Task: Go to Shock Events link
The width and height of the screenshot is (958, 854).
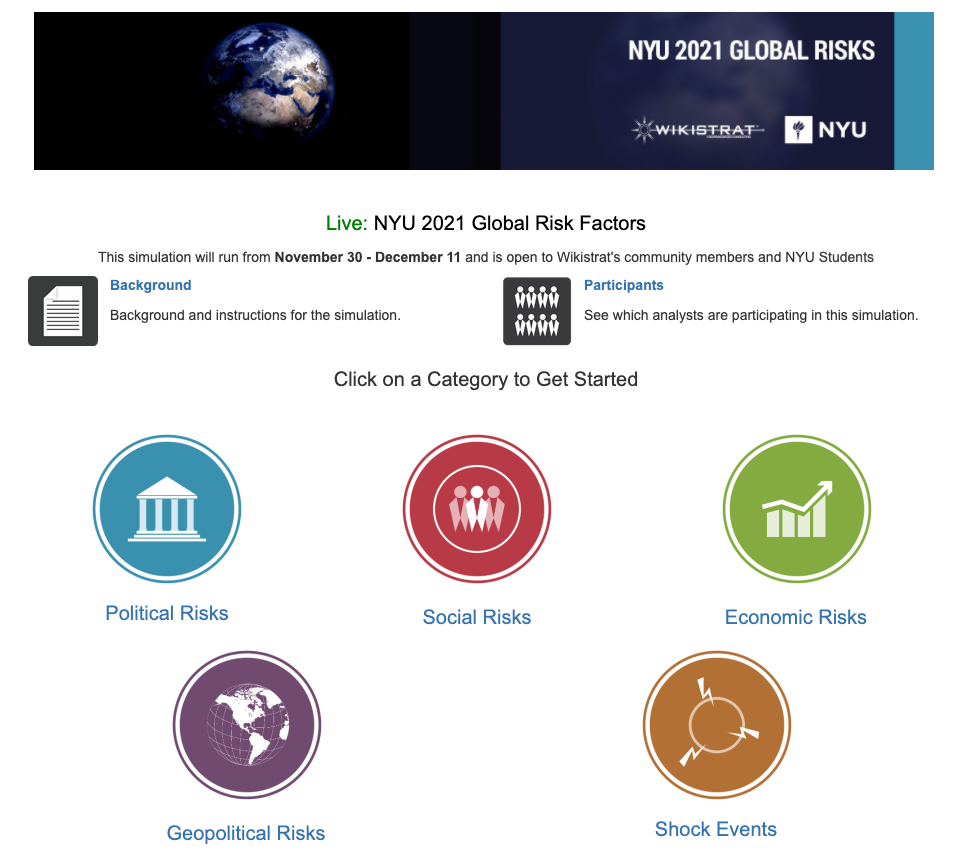Action: [x=716, y=829]
